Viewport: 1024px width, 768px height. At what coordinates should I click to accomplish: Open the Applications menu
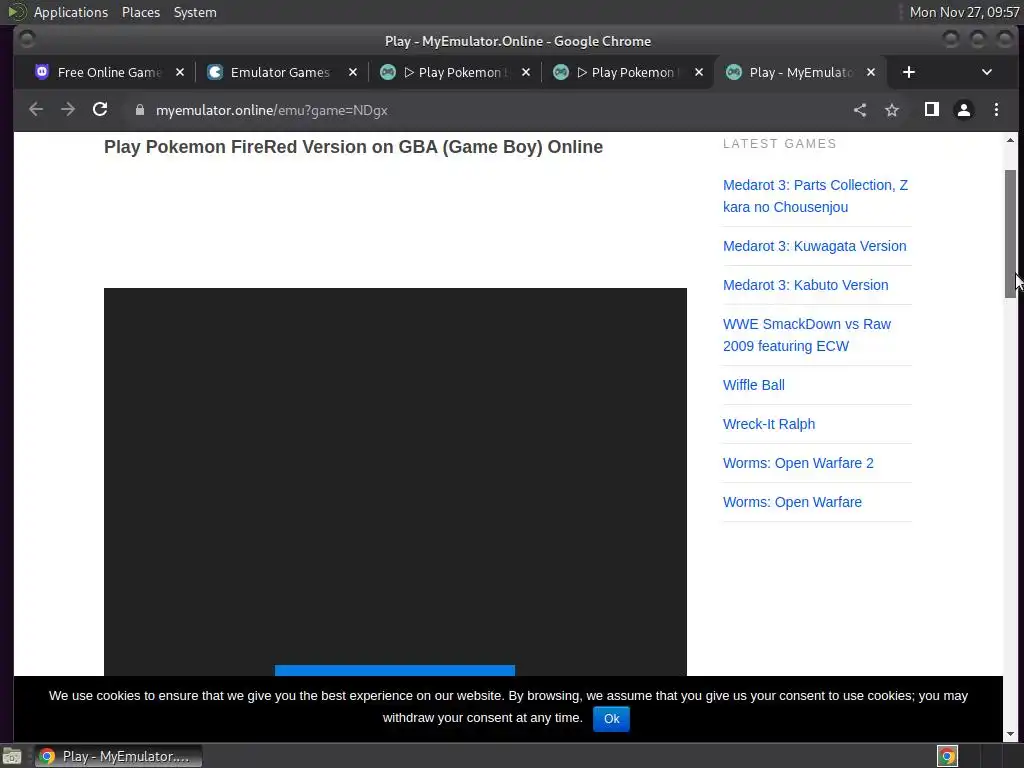(x=71, y=12)
